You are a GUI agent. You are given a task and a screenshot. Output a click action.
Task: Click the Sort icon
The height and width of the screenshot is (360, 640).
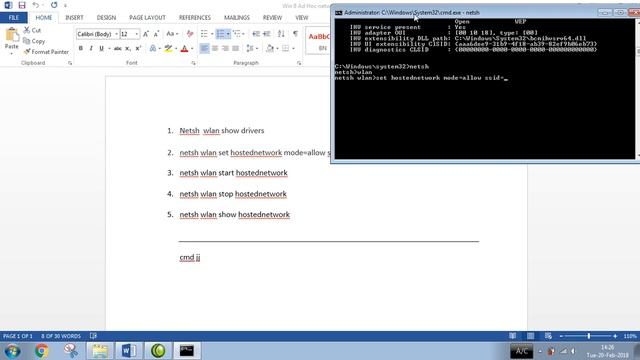click(x=281, y=34)
